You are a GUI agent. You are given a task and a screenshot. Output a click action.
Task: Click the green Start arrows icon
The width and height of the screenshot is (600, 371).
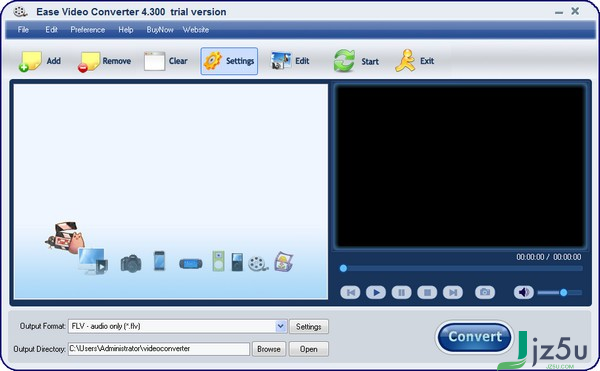(x=344, y=61)
